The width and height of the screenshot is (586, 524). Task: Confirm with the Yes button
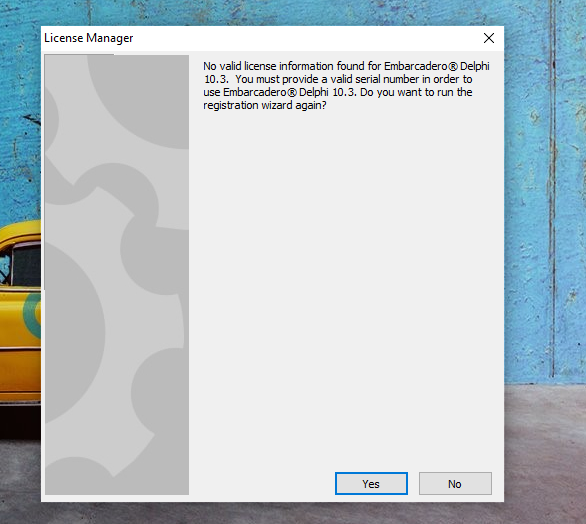[x=371, y=484]
